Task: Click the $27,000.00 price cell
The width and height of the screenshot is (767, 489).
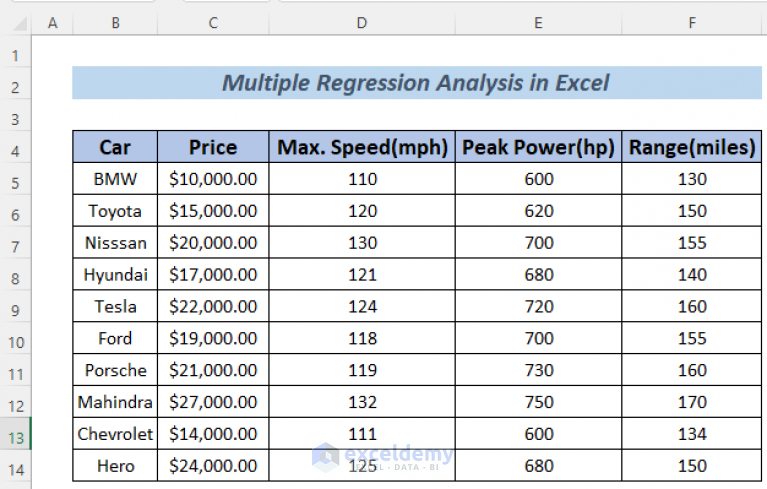Action: pos(213,401)
